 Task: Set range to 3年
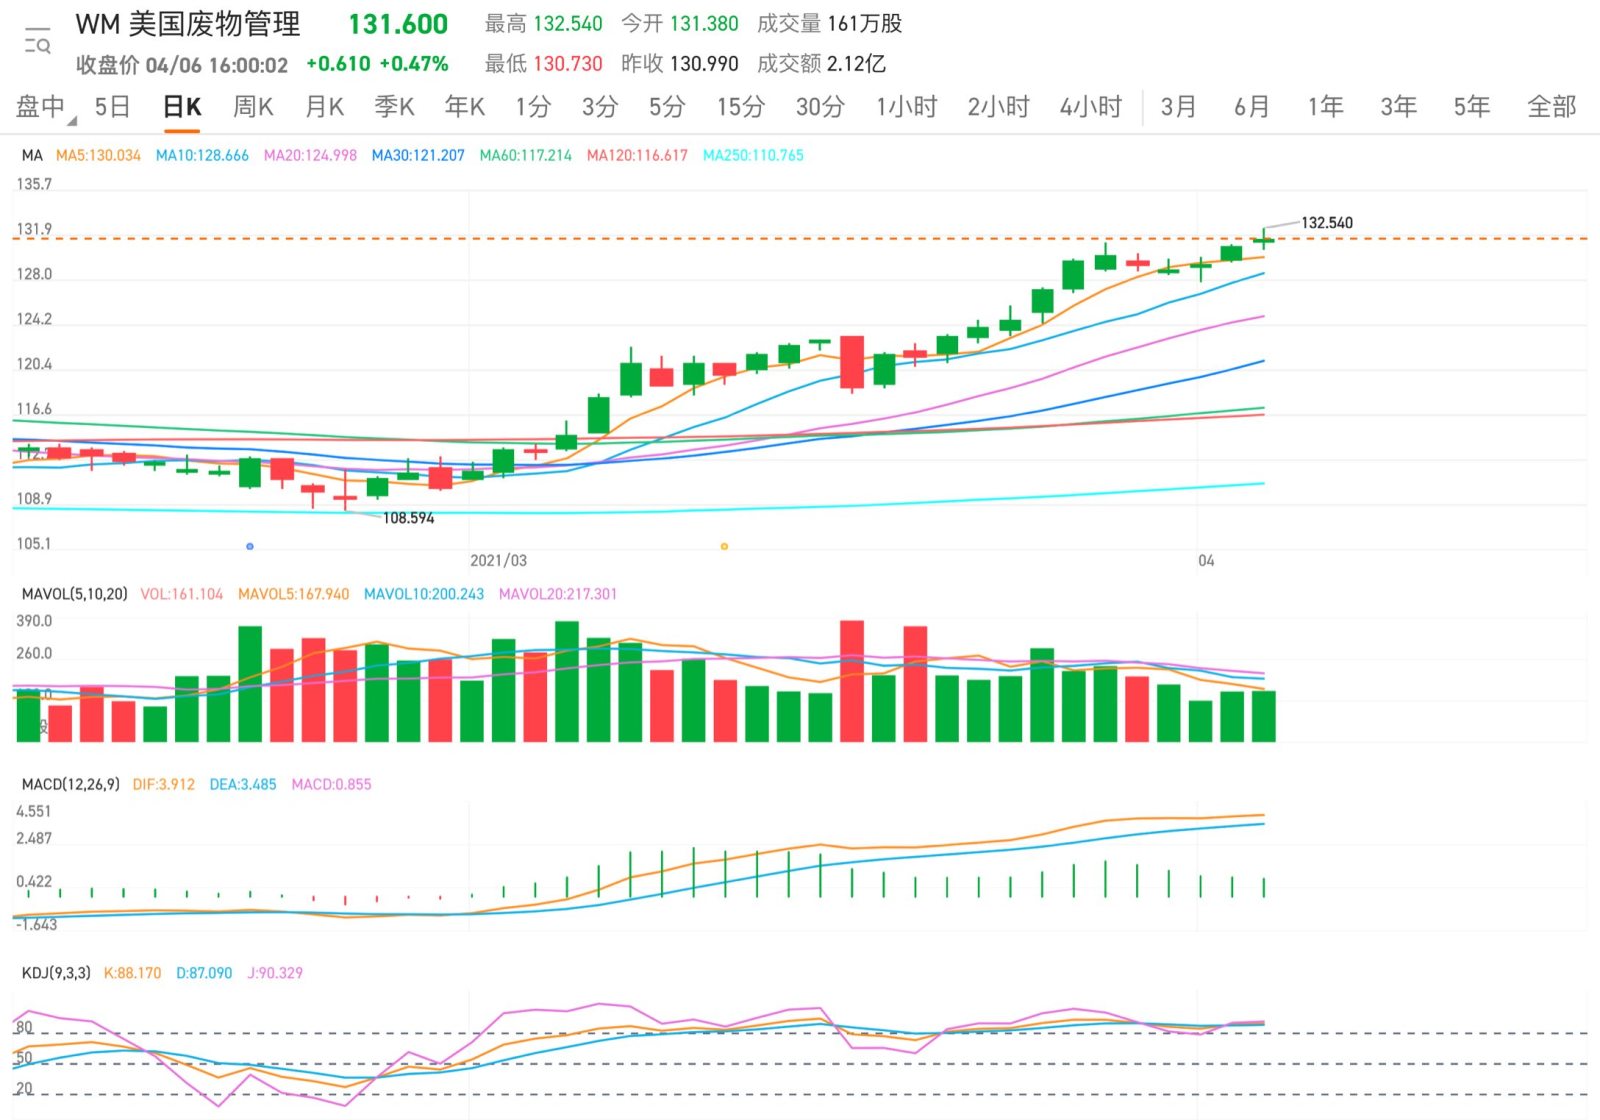1398,107
